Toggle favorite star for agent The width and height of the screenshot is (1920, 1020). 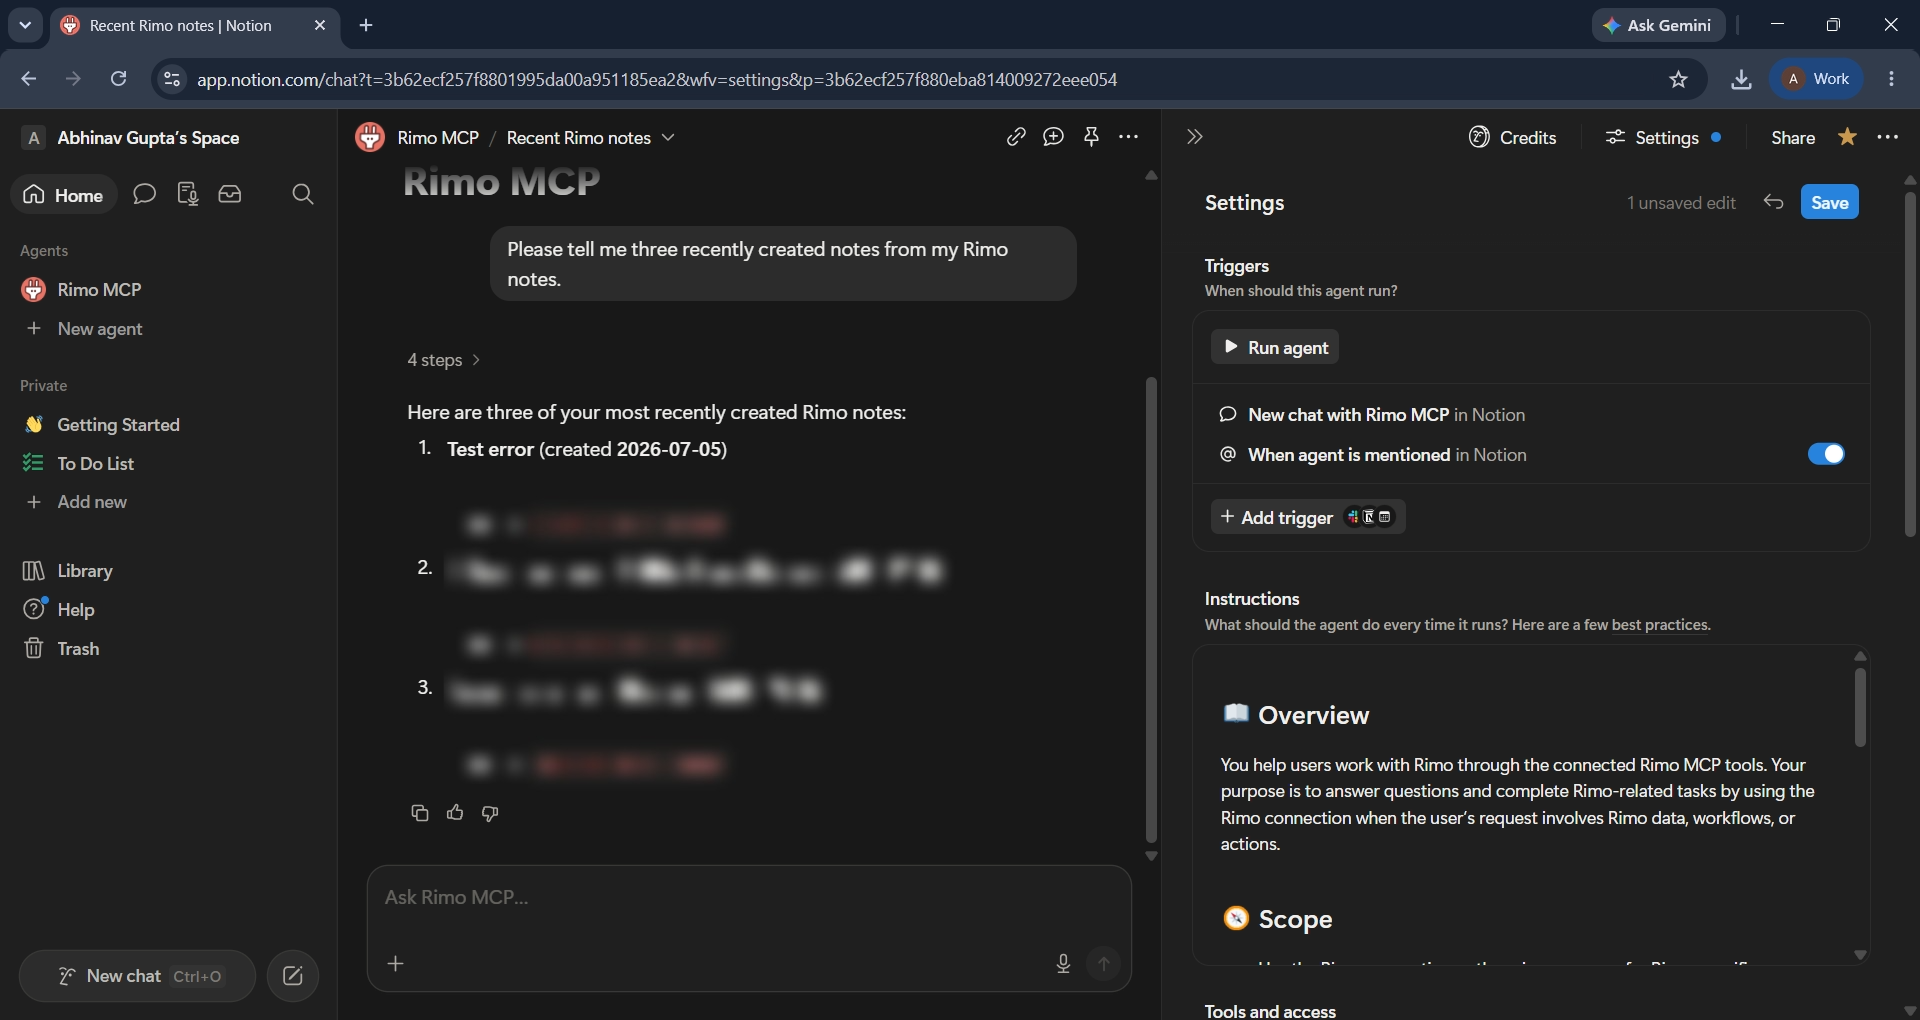(1847, 137)
